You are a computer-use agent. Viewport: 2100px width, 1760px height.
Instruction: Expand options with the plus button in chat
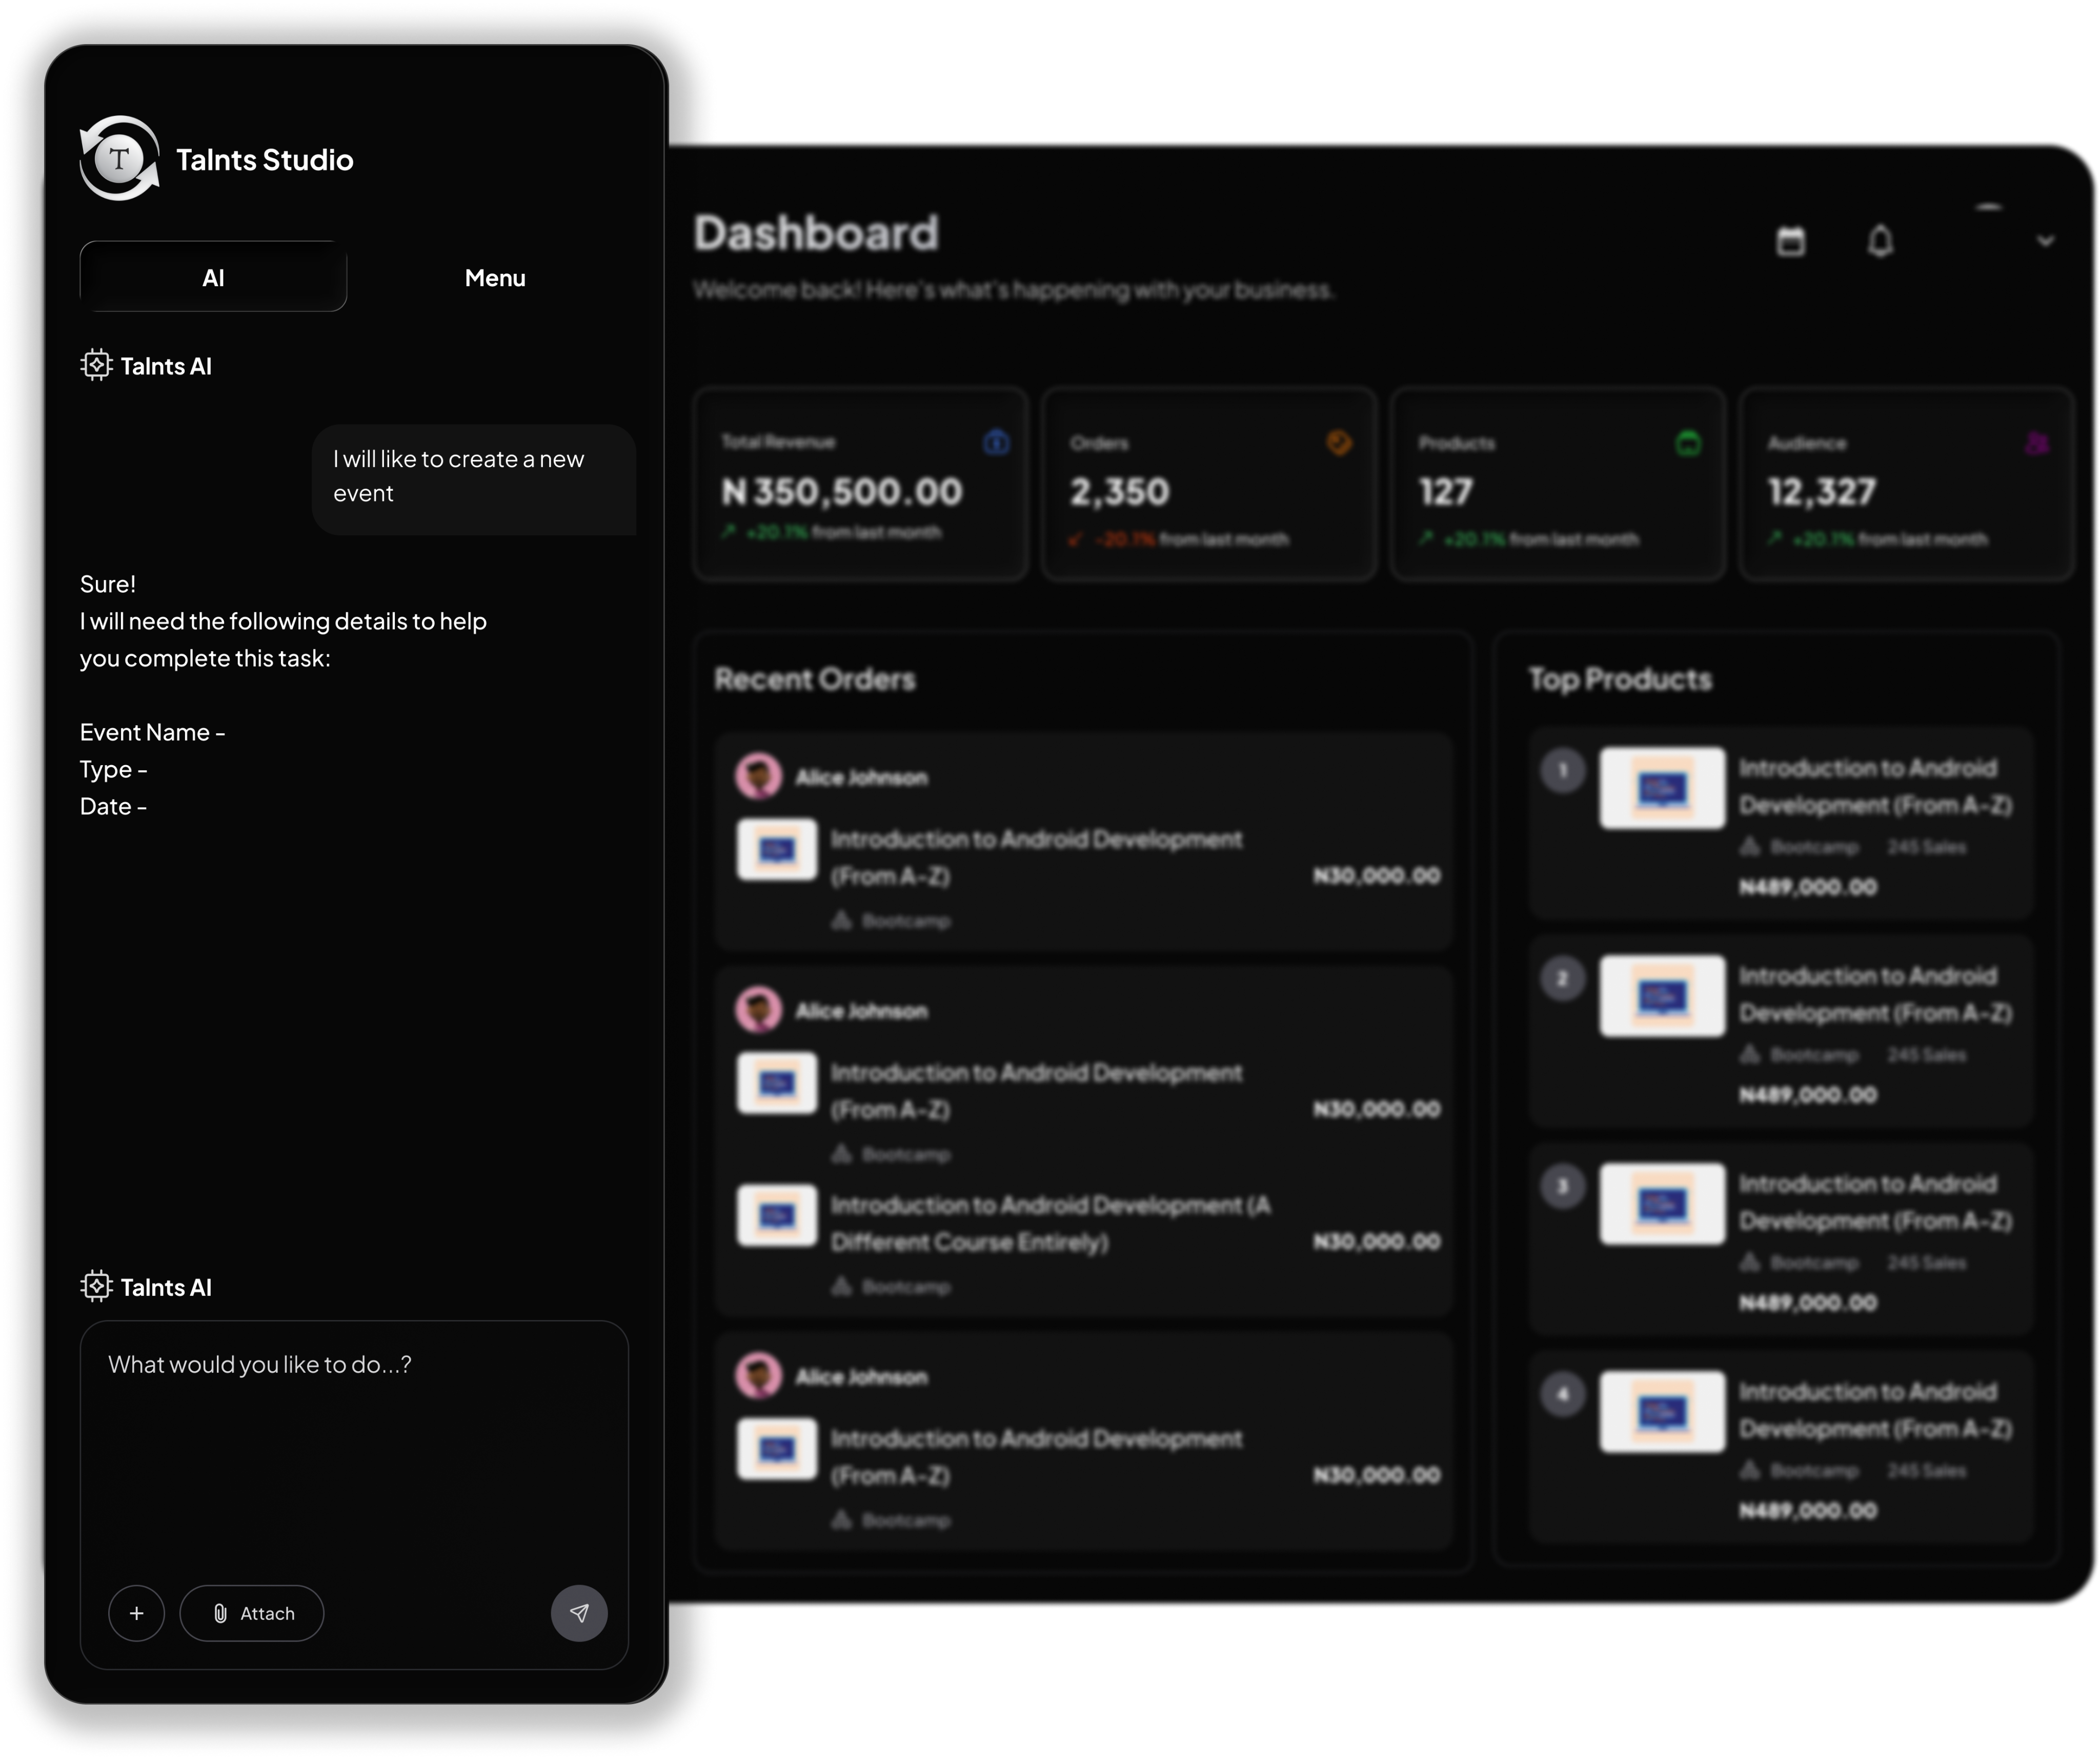pos(137,1612)
